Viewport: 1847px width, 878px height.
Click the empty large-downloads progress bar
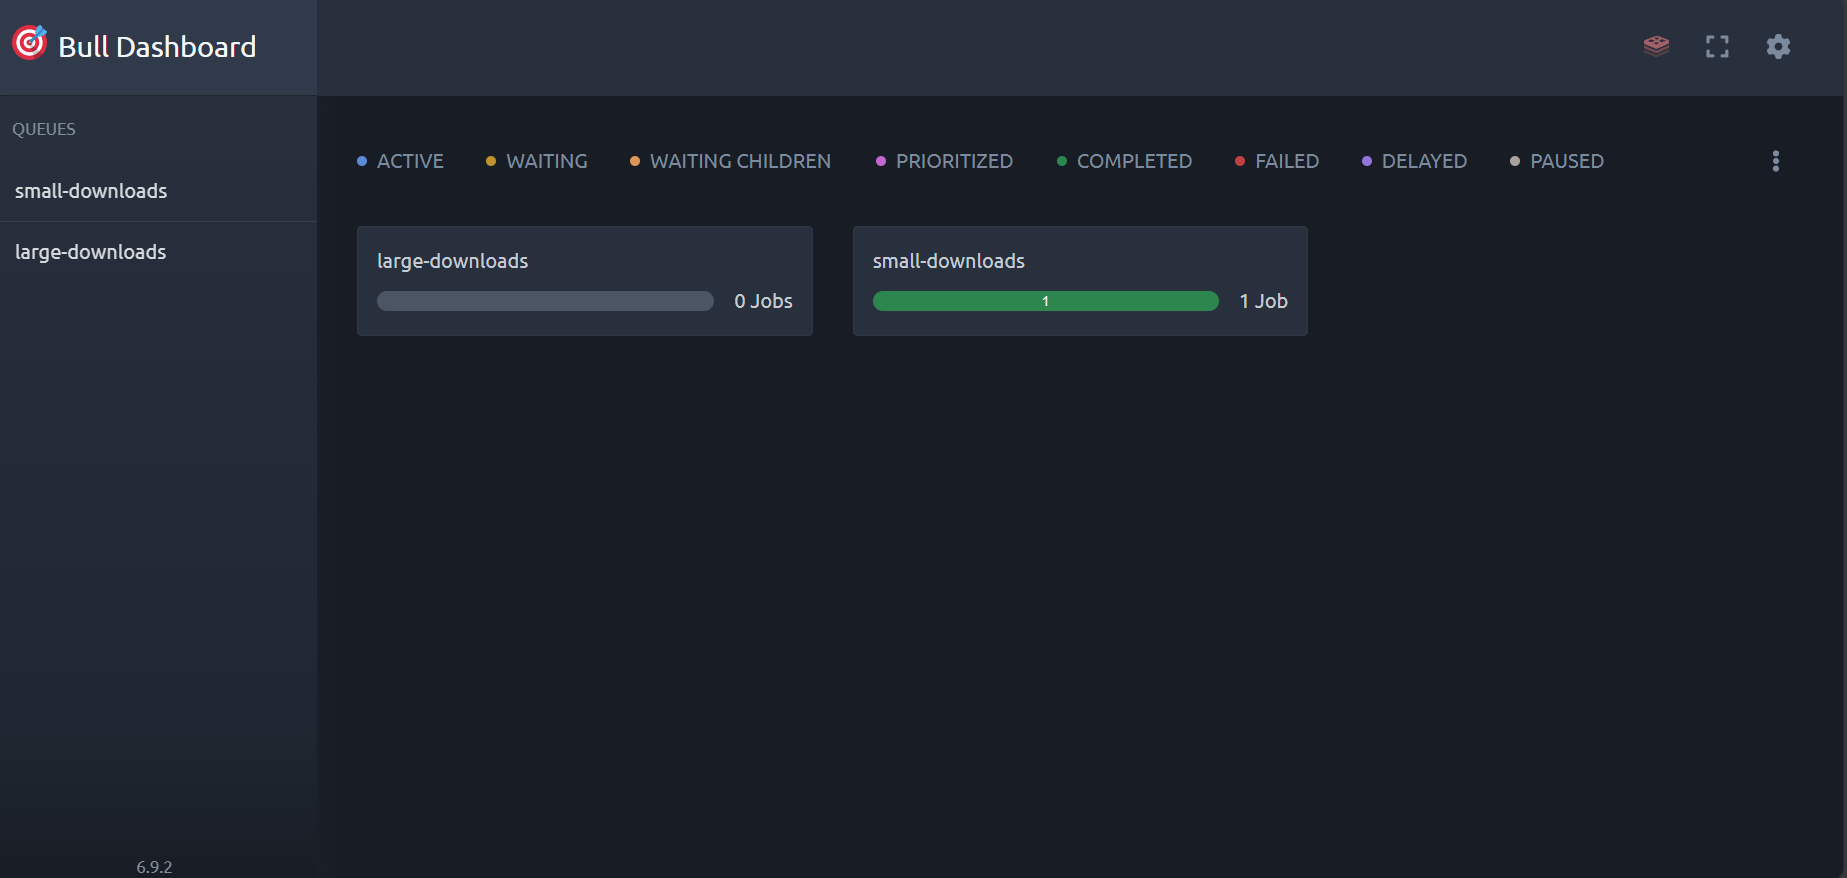coord(545,301)
